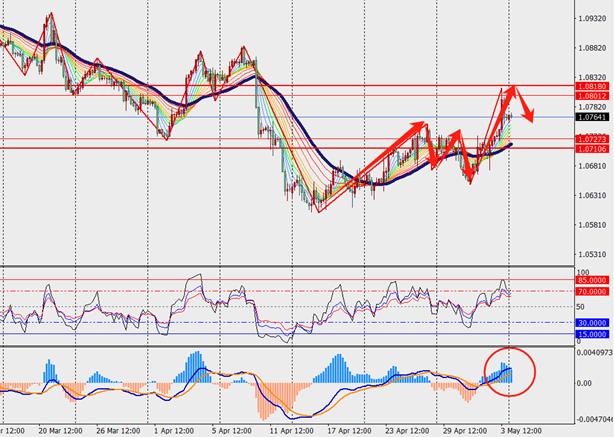Image resolution: width=614 pixels, height=437 pixels.
Task: Select the red 1.07273 price level label
Action: coord(592,139)
